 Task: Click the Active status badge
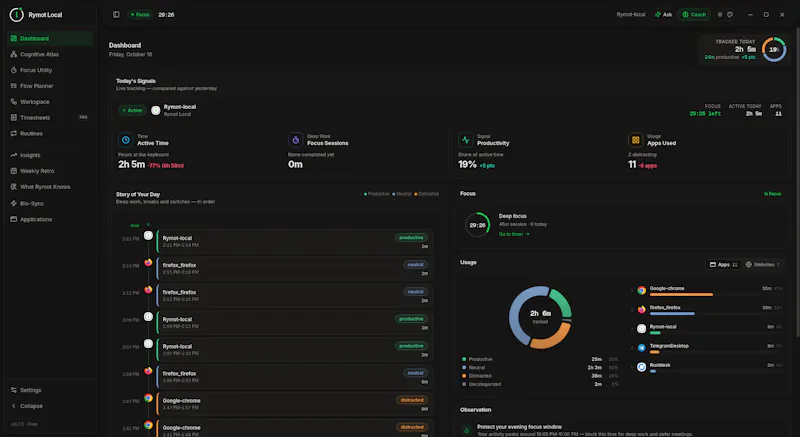coord(133,110)
